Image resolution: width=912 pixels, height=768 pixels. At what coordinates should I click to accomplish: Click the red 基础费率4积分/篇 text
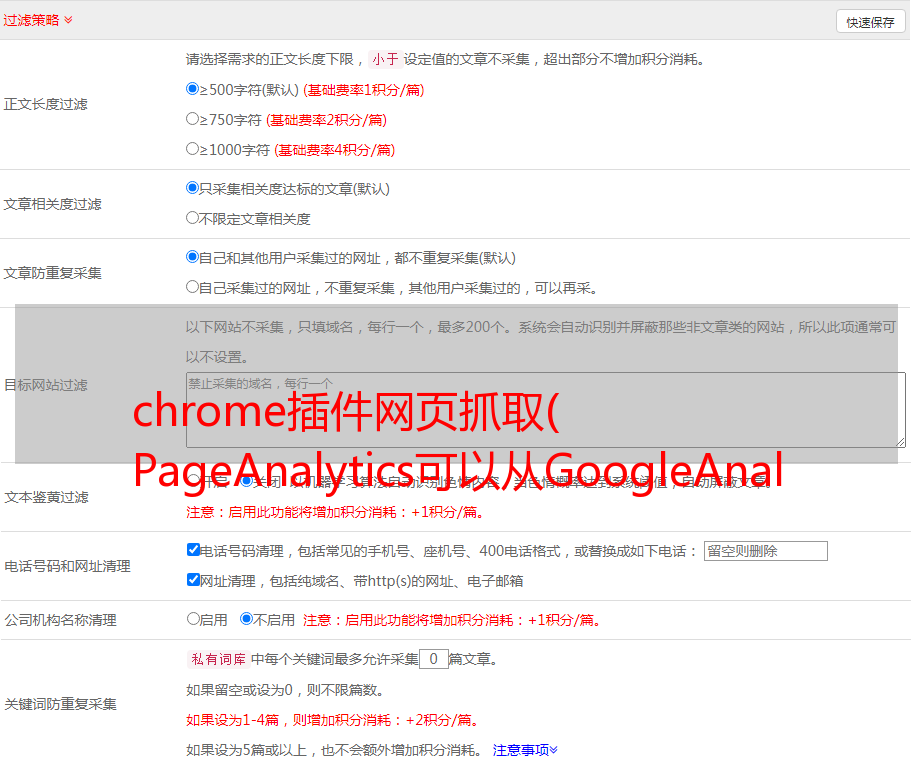(x=334, y=150)
